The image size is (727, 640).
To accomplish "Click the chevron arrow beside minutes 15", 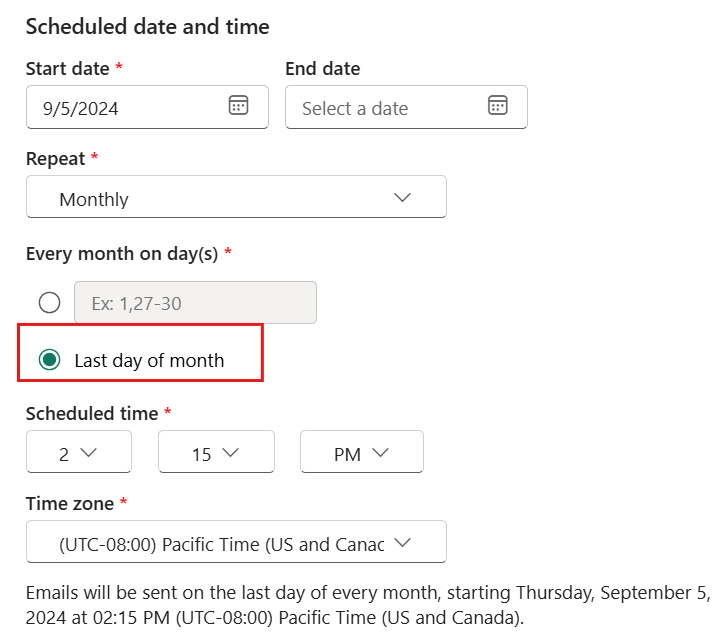I will (x=230, y=452).
